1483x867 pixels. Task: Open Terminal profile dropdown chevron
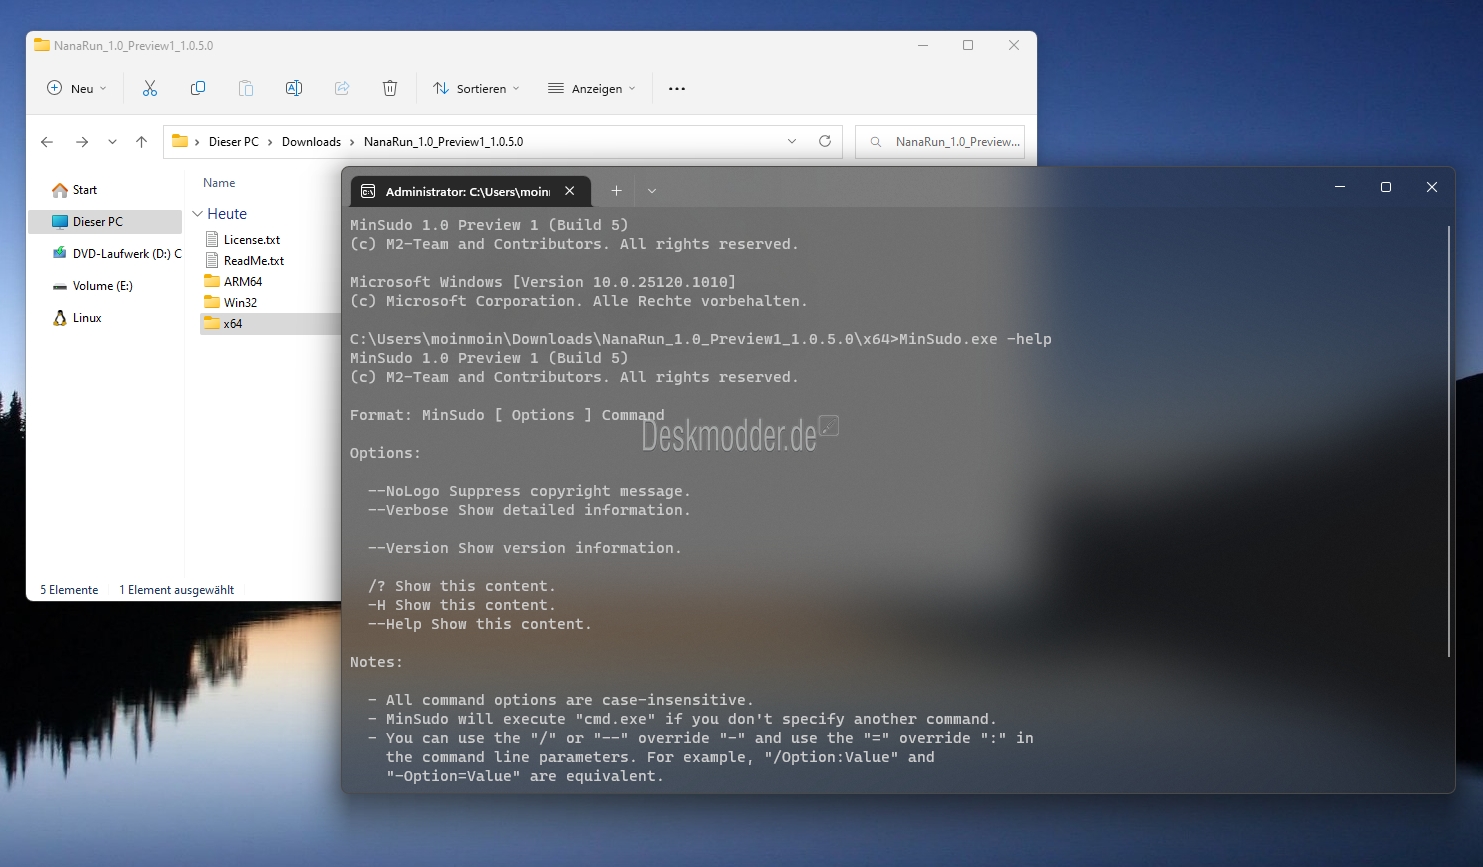click(x=652, y=190)
